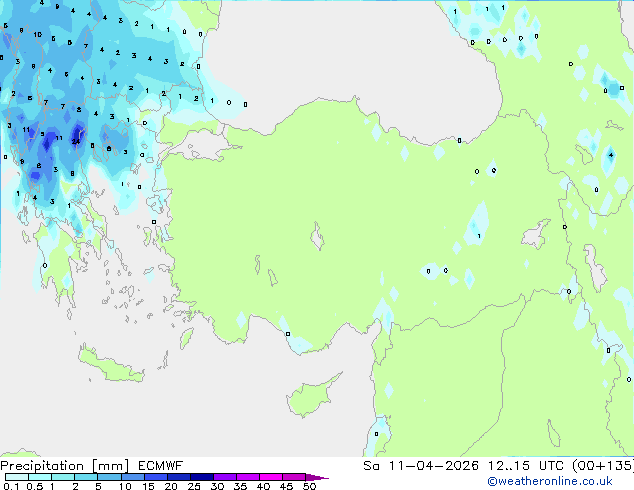Pick the 40–45 mm bright magenta legend swatch

click(271, 477)
